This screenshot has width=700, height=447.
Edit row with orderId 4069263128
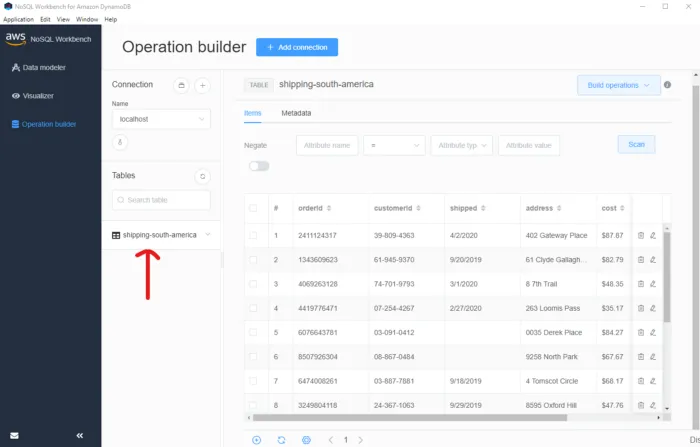pos(653,284)
